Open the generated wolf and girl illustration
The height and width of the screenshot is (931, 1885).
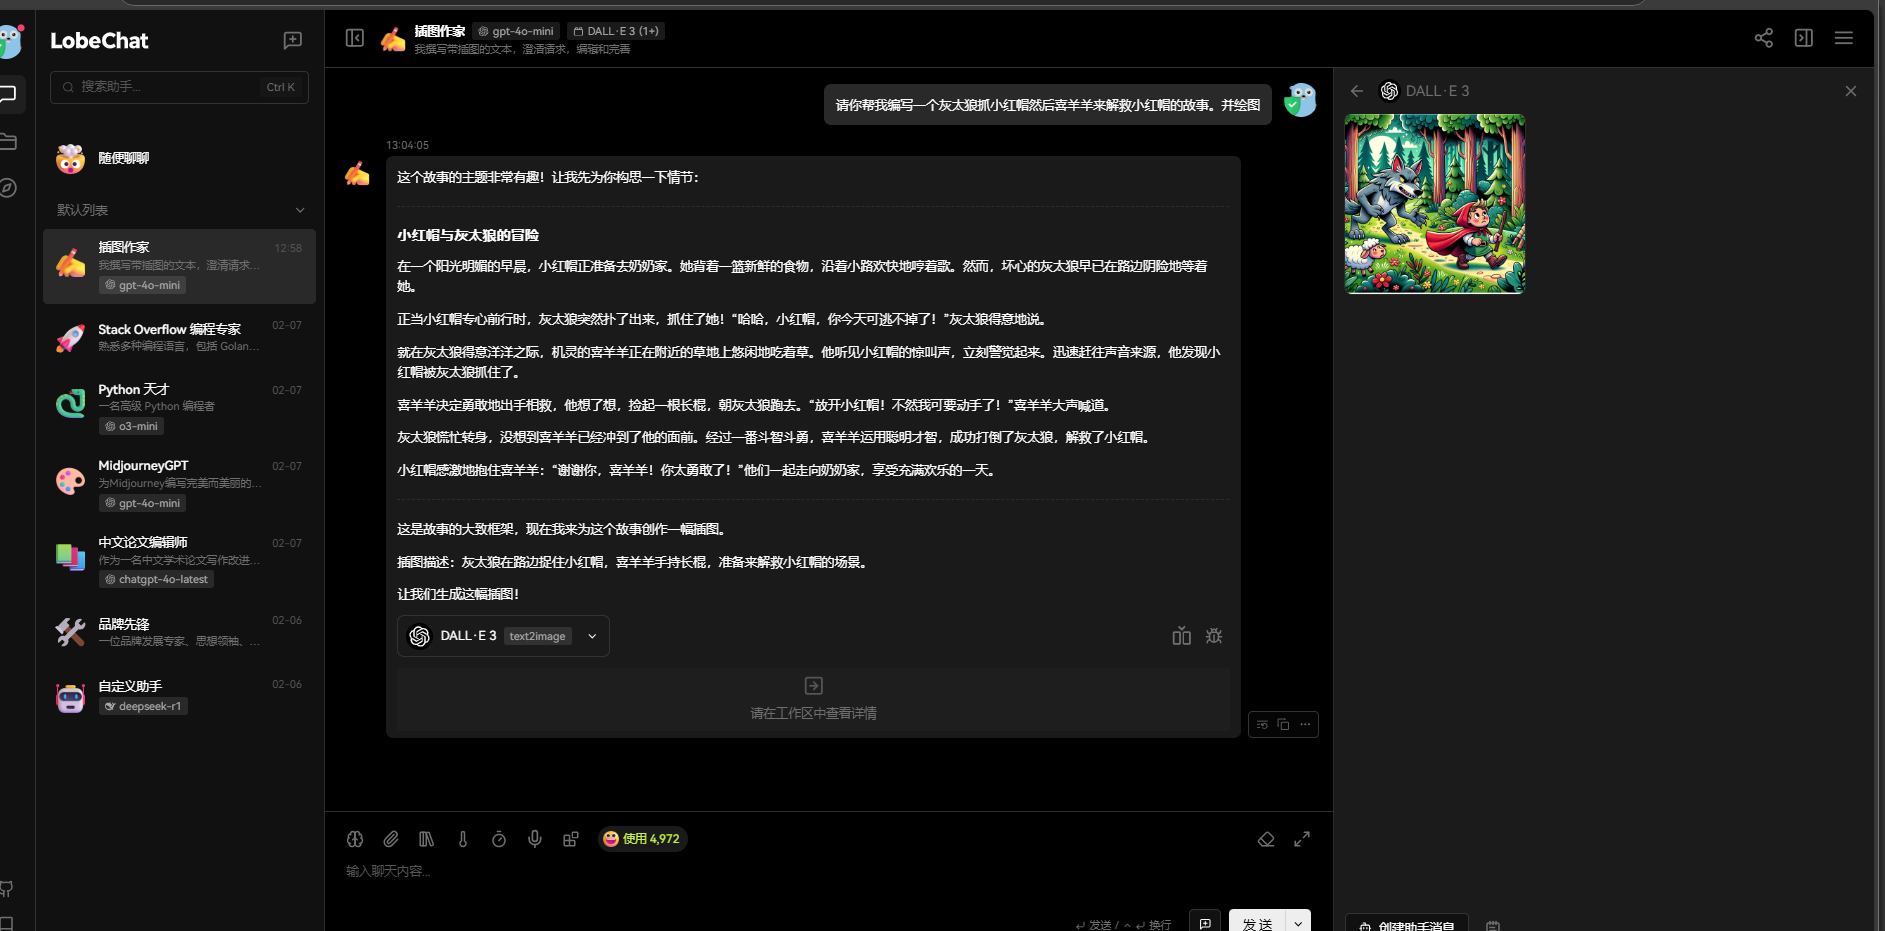(x=1435, y=204)
